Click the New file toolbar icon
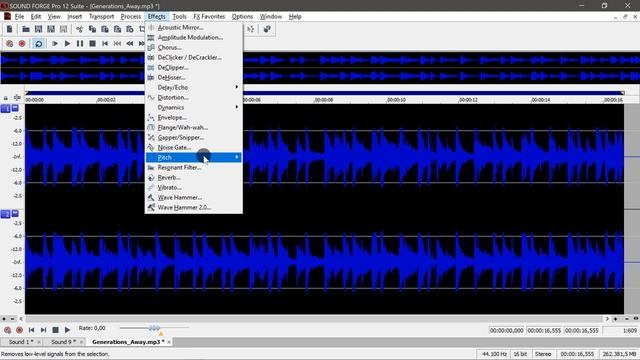This screenshot has width=640, height=360. 9,29
